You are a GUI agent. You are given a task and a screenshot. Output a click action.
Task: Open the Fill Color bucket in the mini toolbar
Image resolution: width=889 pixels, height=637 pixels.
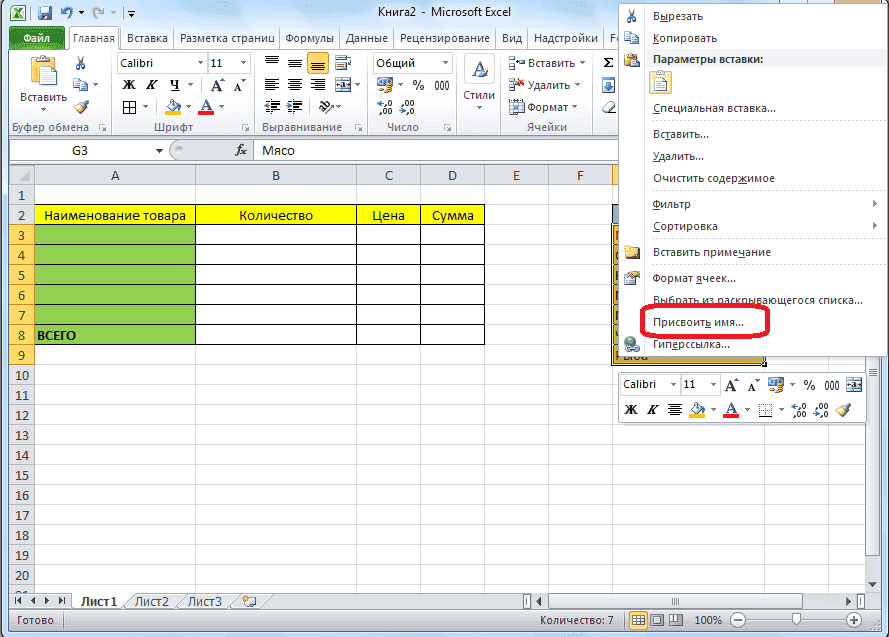(696, 409)
